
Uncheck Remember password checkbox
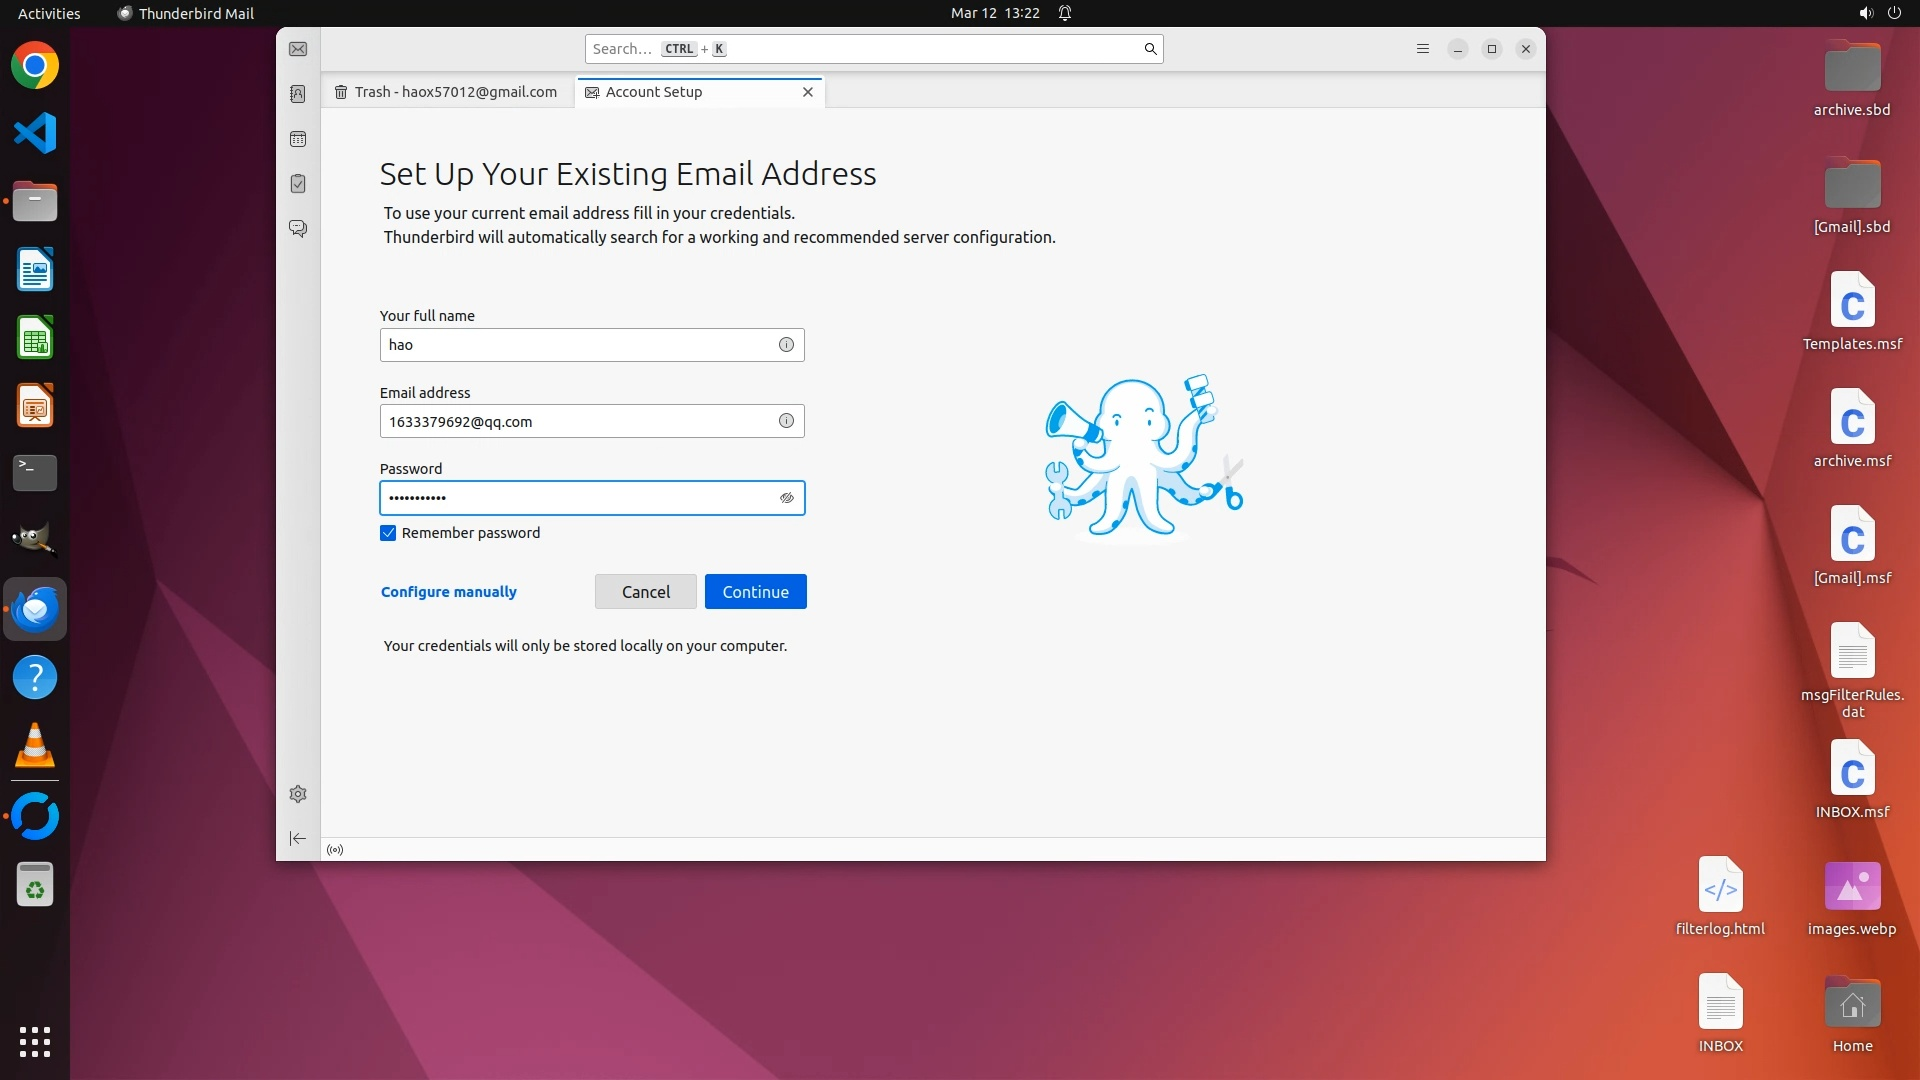[x=388, y=533]
